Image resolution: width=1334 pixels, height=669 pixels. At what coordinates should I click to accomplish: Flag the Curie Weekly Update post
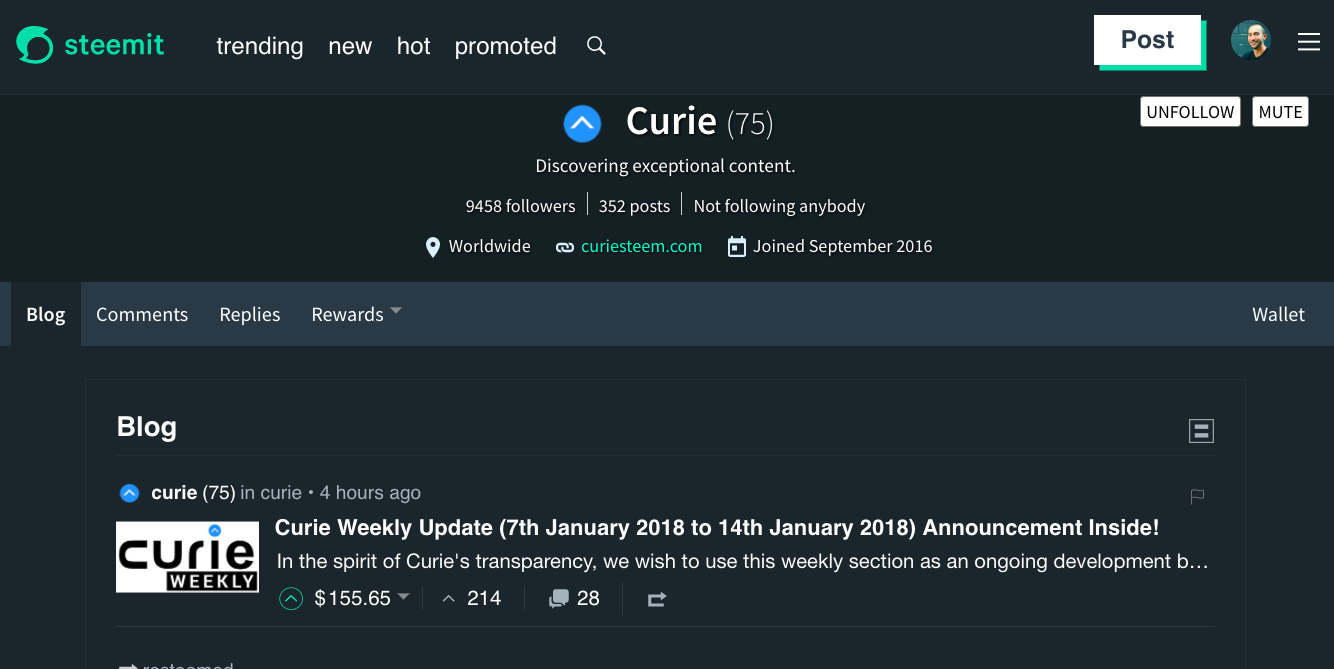[1197, 496]
